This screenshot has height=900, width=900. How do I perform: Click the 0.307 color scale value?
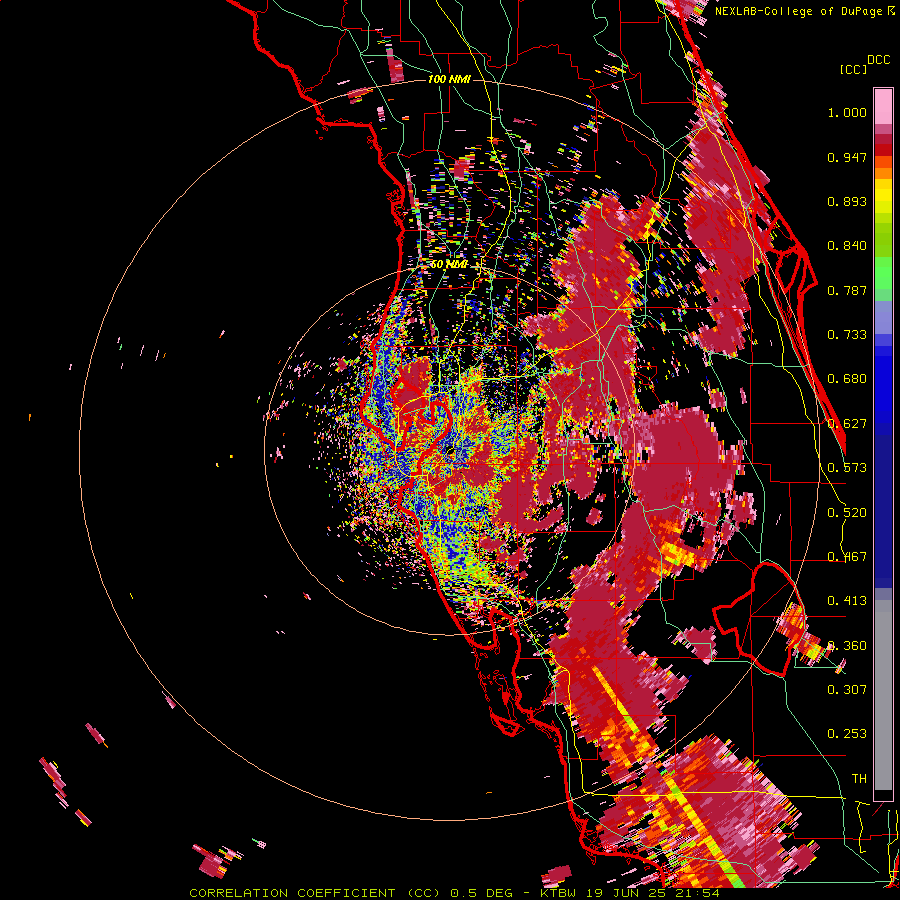[847, 690]
